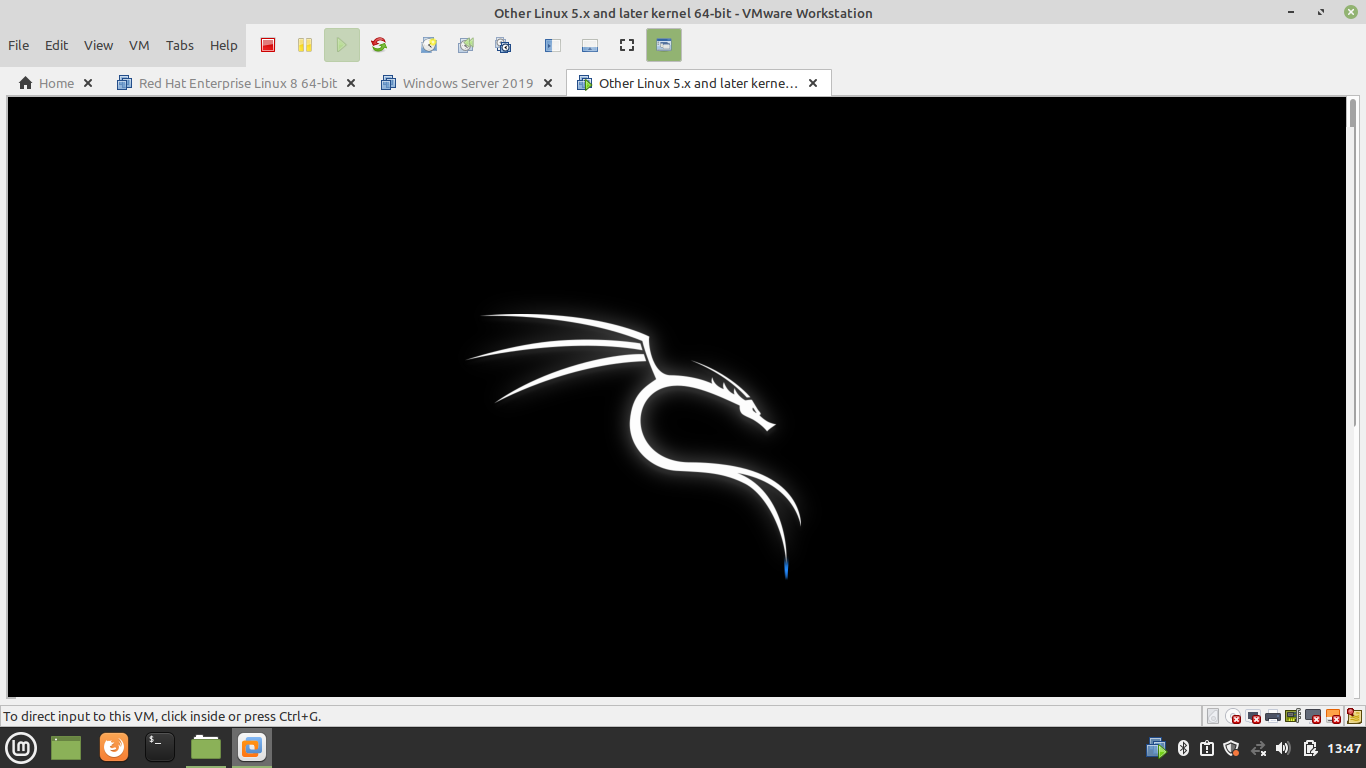The width and height of the screenshot is (1366, 768).
Task: Click the network adapter status icon
Action: [1293, 716]
